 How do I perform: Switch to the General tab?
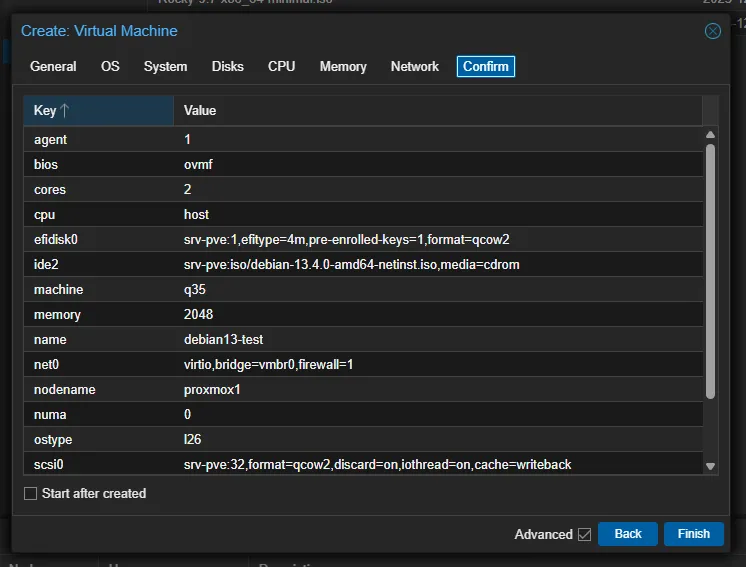coord(53,67)
